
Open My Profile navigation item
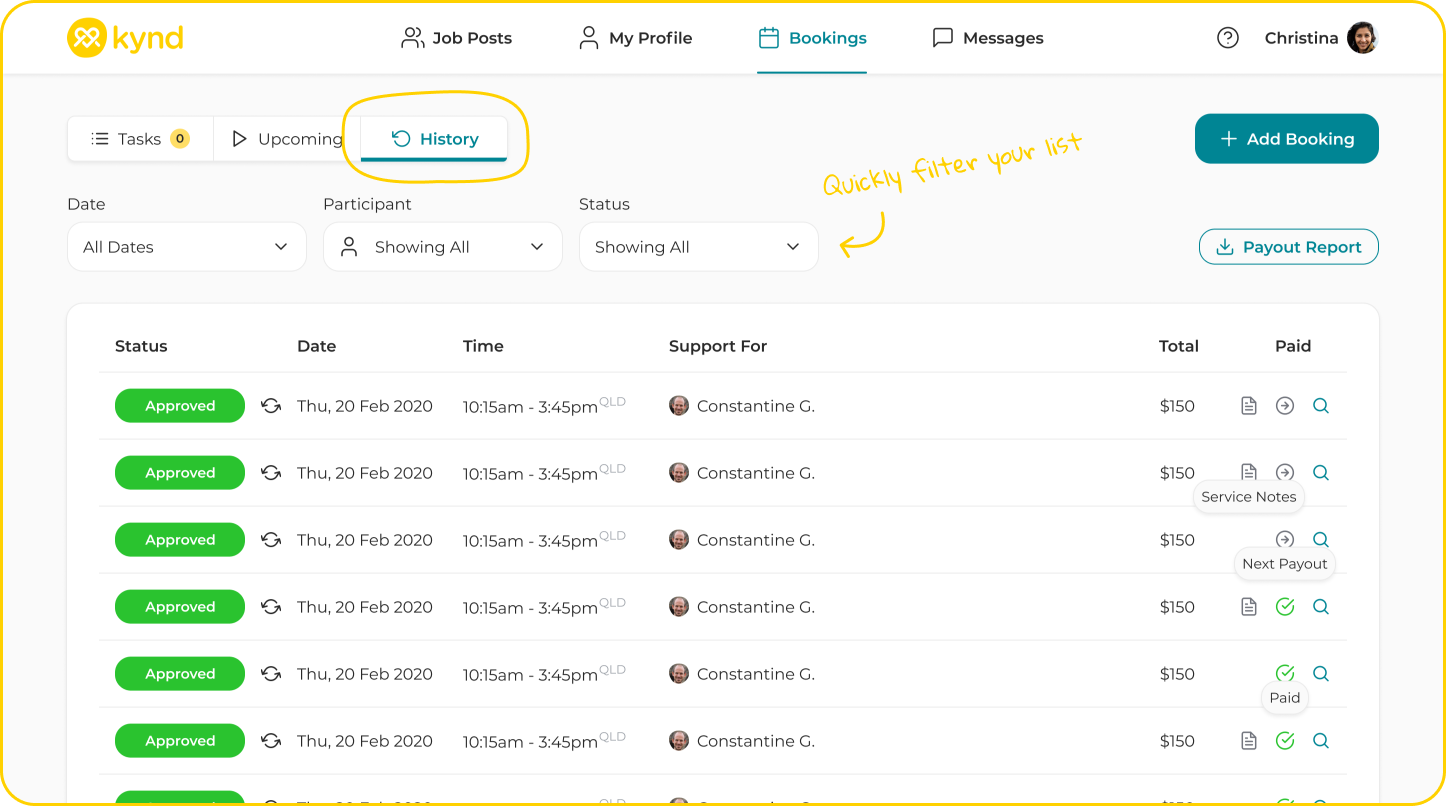point(635,38)
